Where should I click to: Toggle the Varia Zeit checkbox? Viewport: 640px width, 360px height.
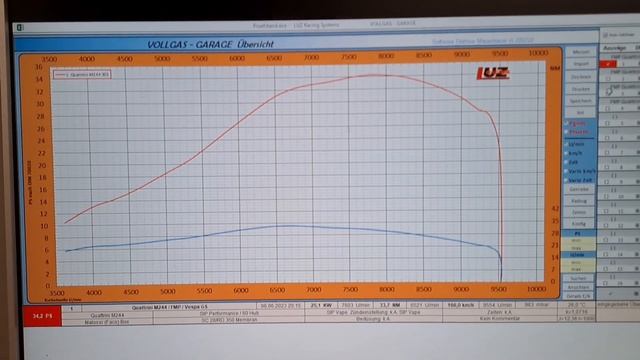click(567, 180)
